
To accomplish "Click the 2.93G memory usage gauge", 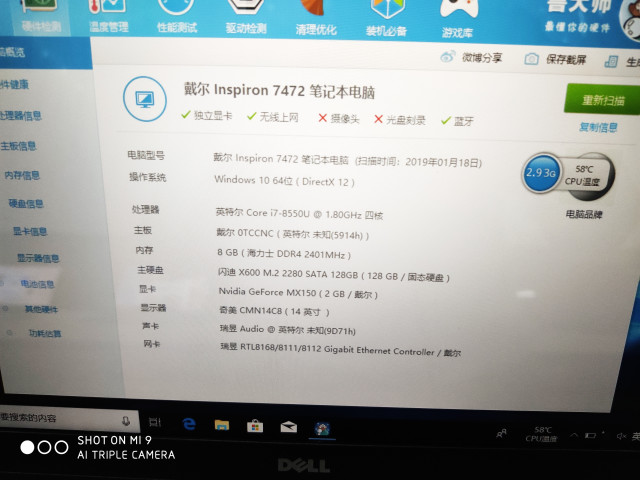I will (541, 173).
